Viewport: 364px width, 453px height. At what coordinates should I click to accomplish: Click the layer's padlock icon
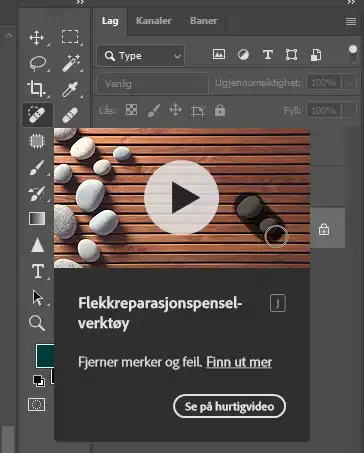coord(324,229)
